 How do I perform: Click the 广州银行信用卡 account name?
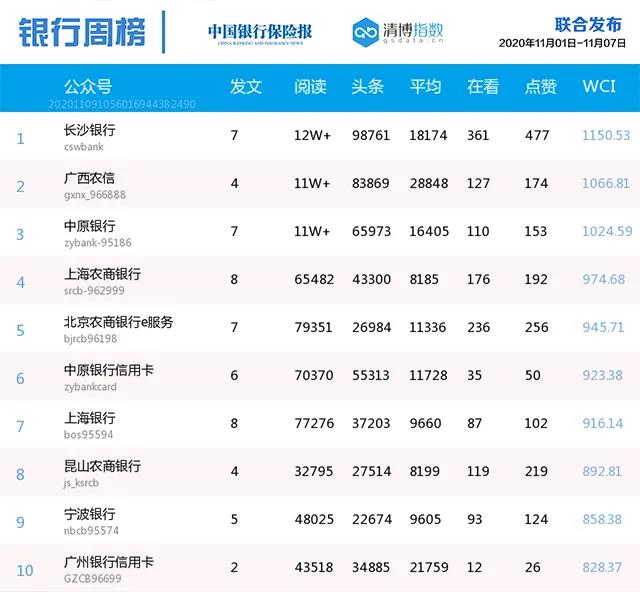click(x=109, y=562)
